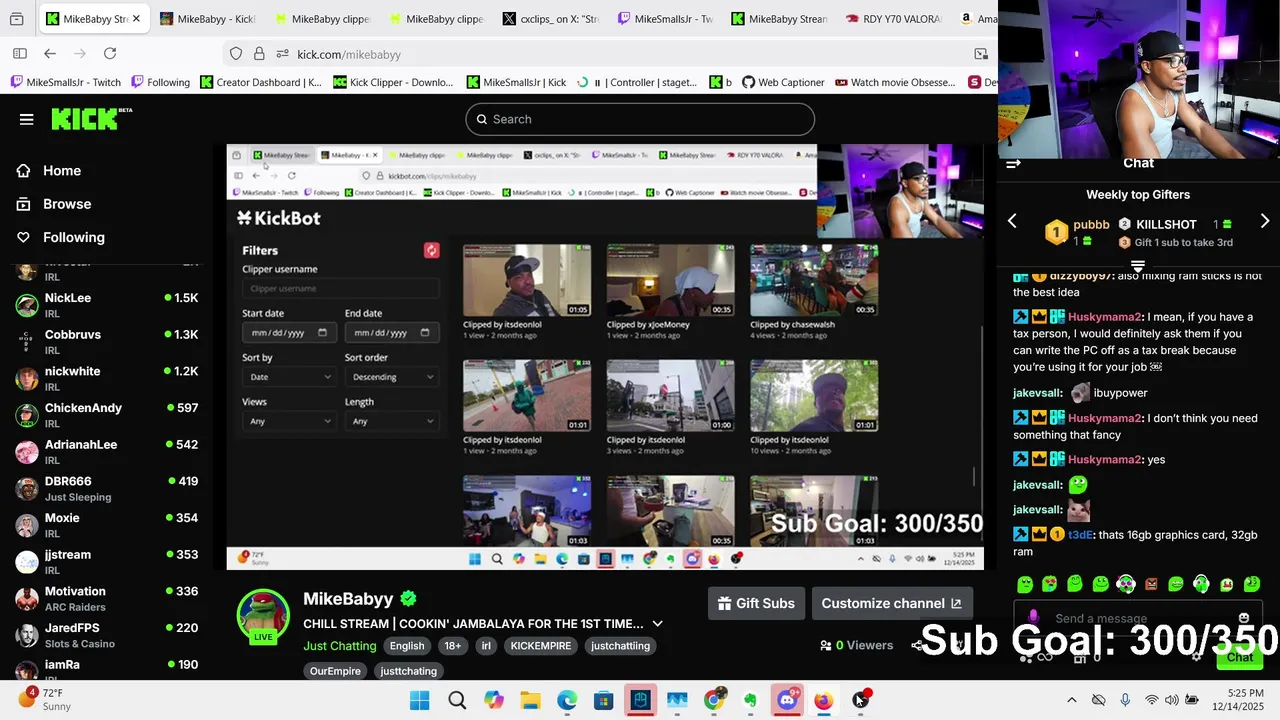
Task: Click MikeBabyy's verified badge
Action: point(408,599)
